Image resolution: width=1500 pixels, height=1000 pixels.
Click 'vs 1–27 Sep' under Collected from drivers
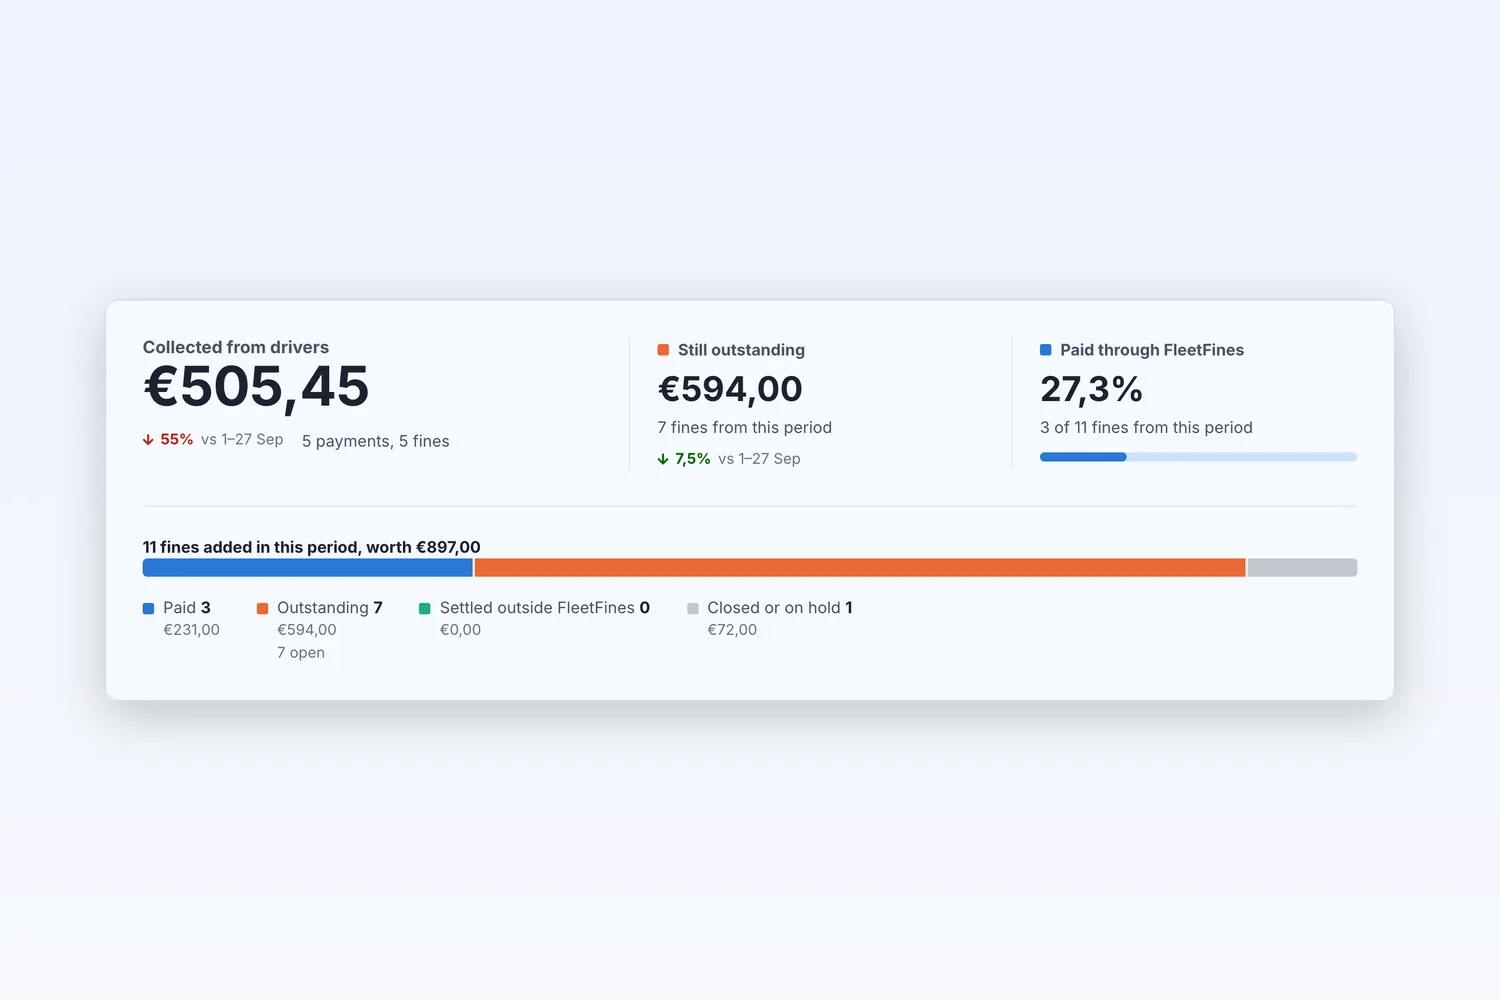click(x=242, y=440)
